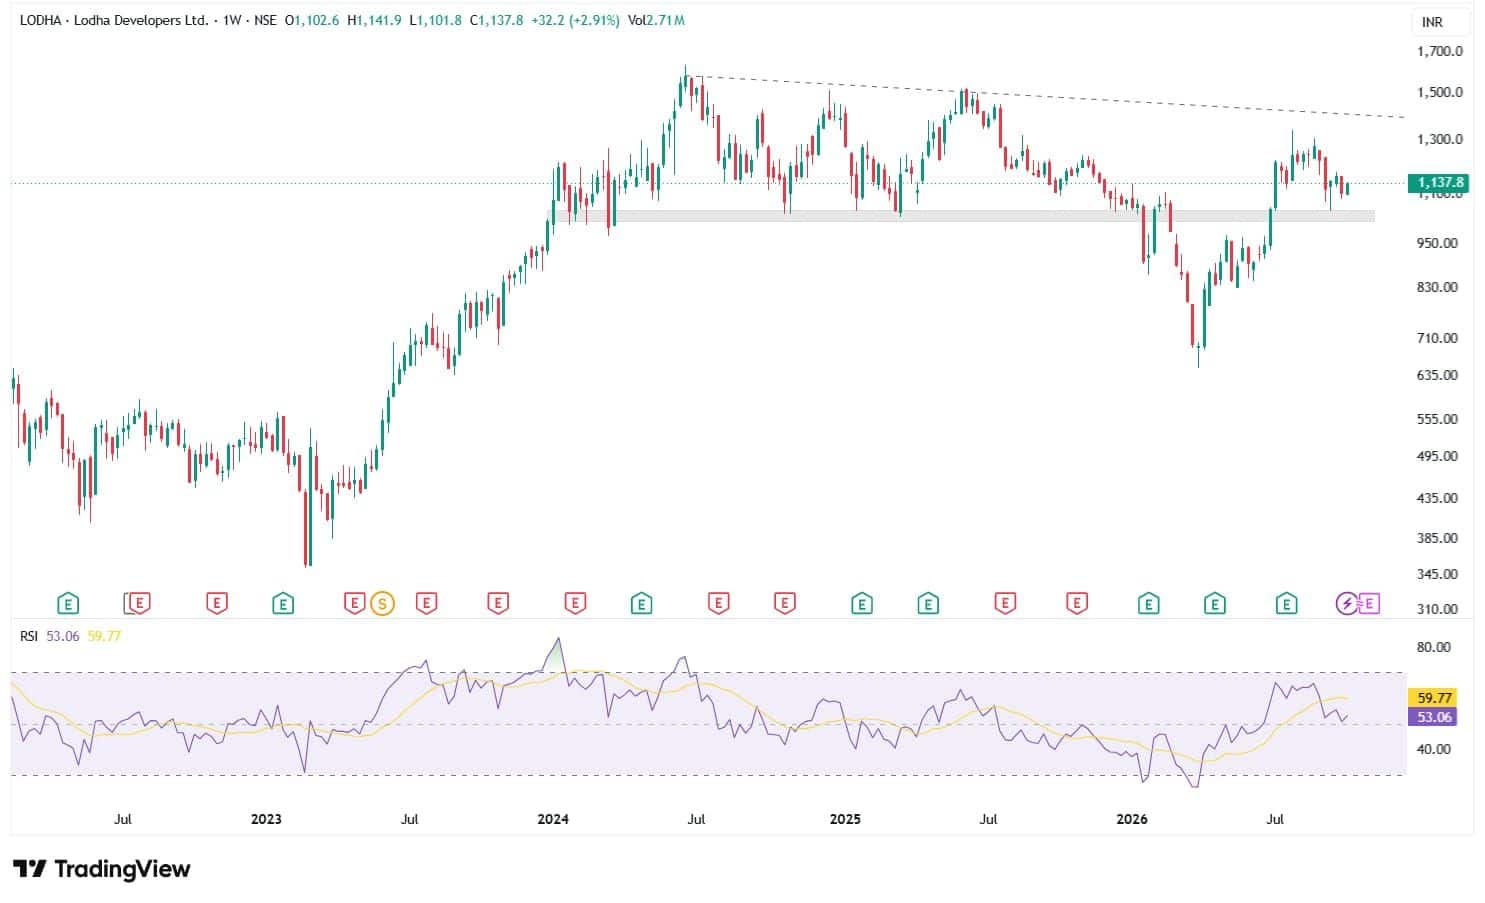Click the 1,300.0 price axis label
This screenshot has width=1485, height=903.
pos(1439,140)
